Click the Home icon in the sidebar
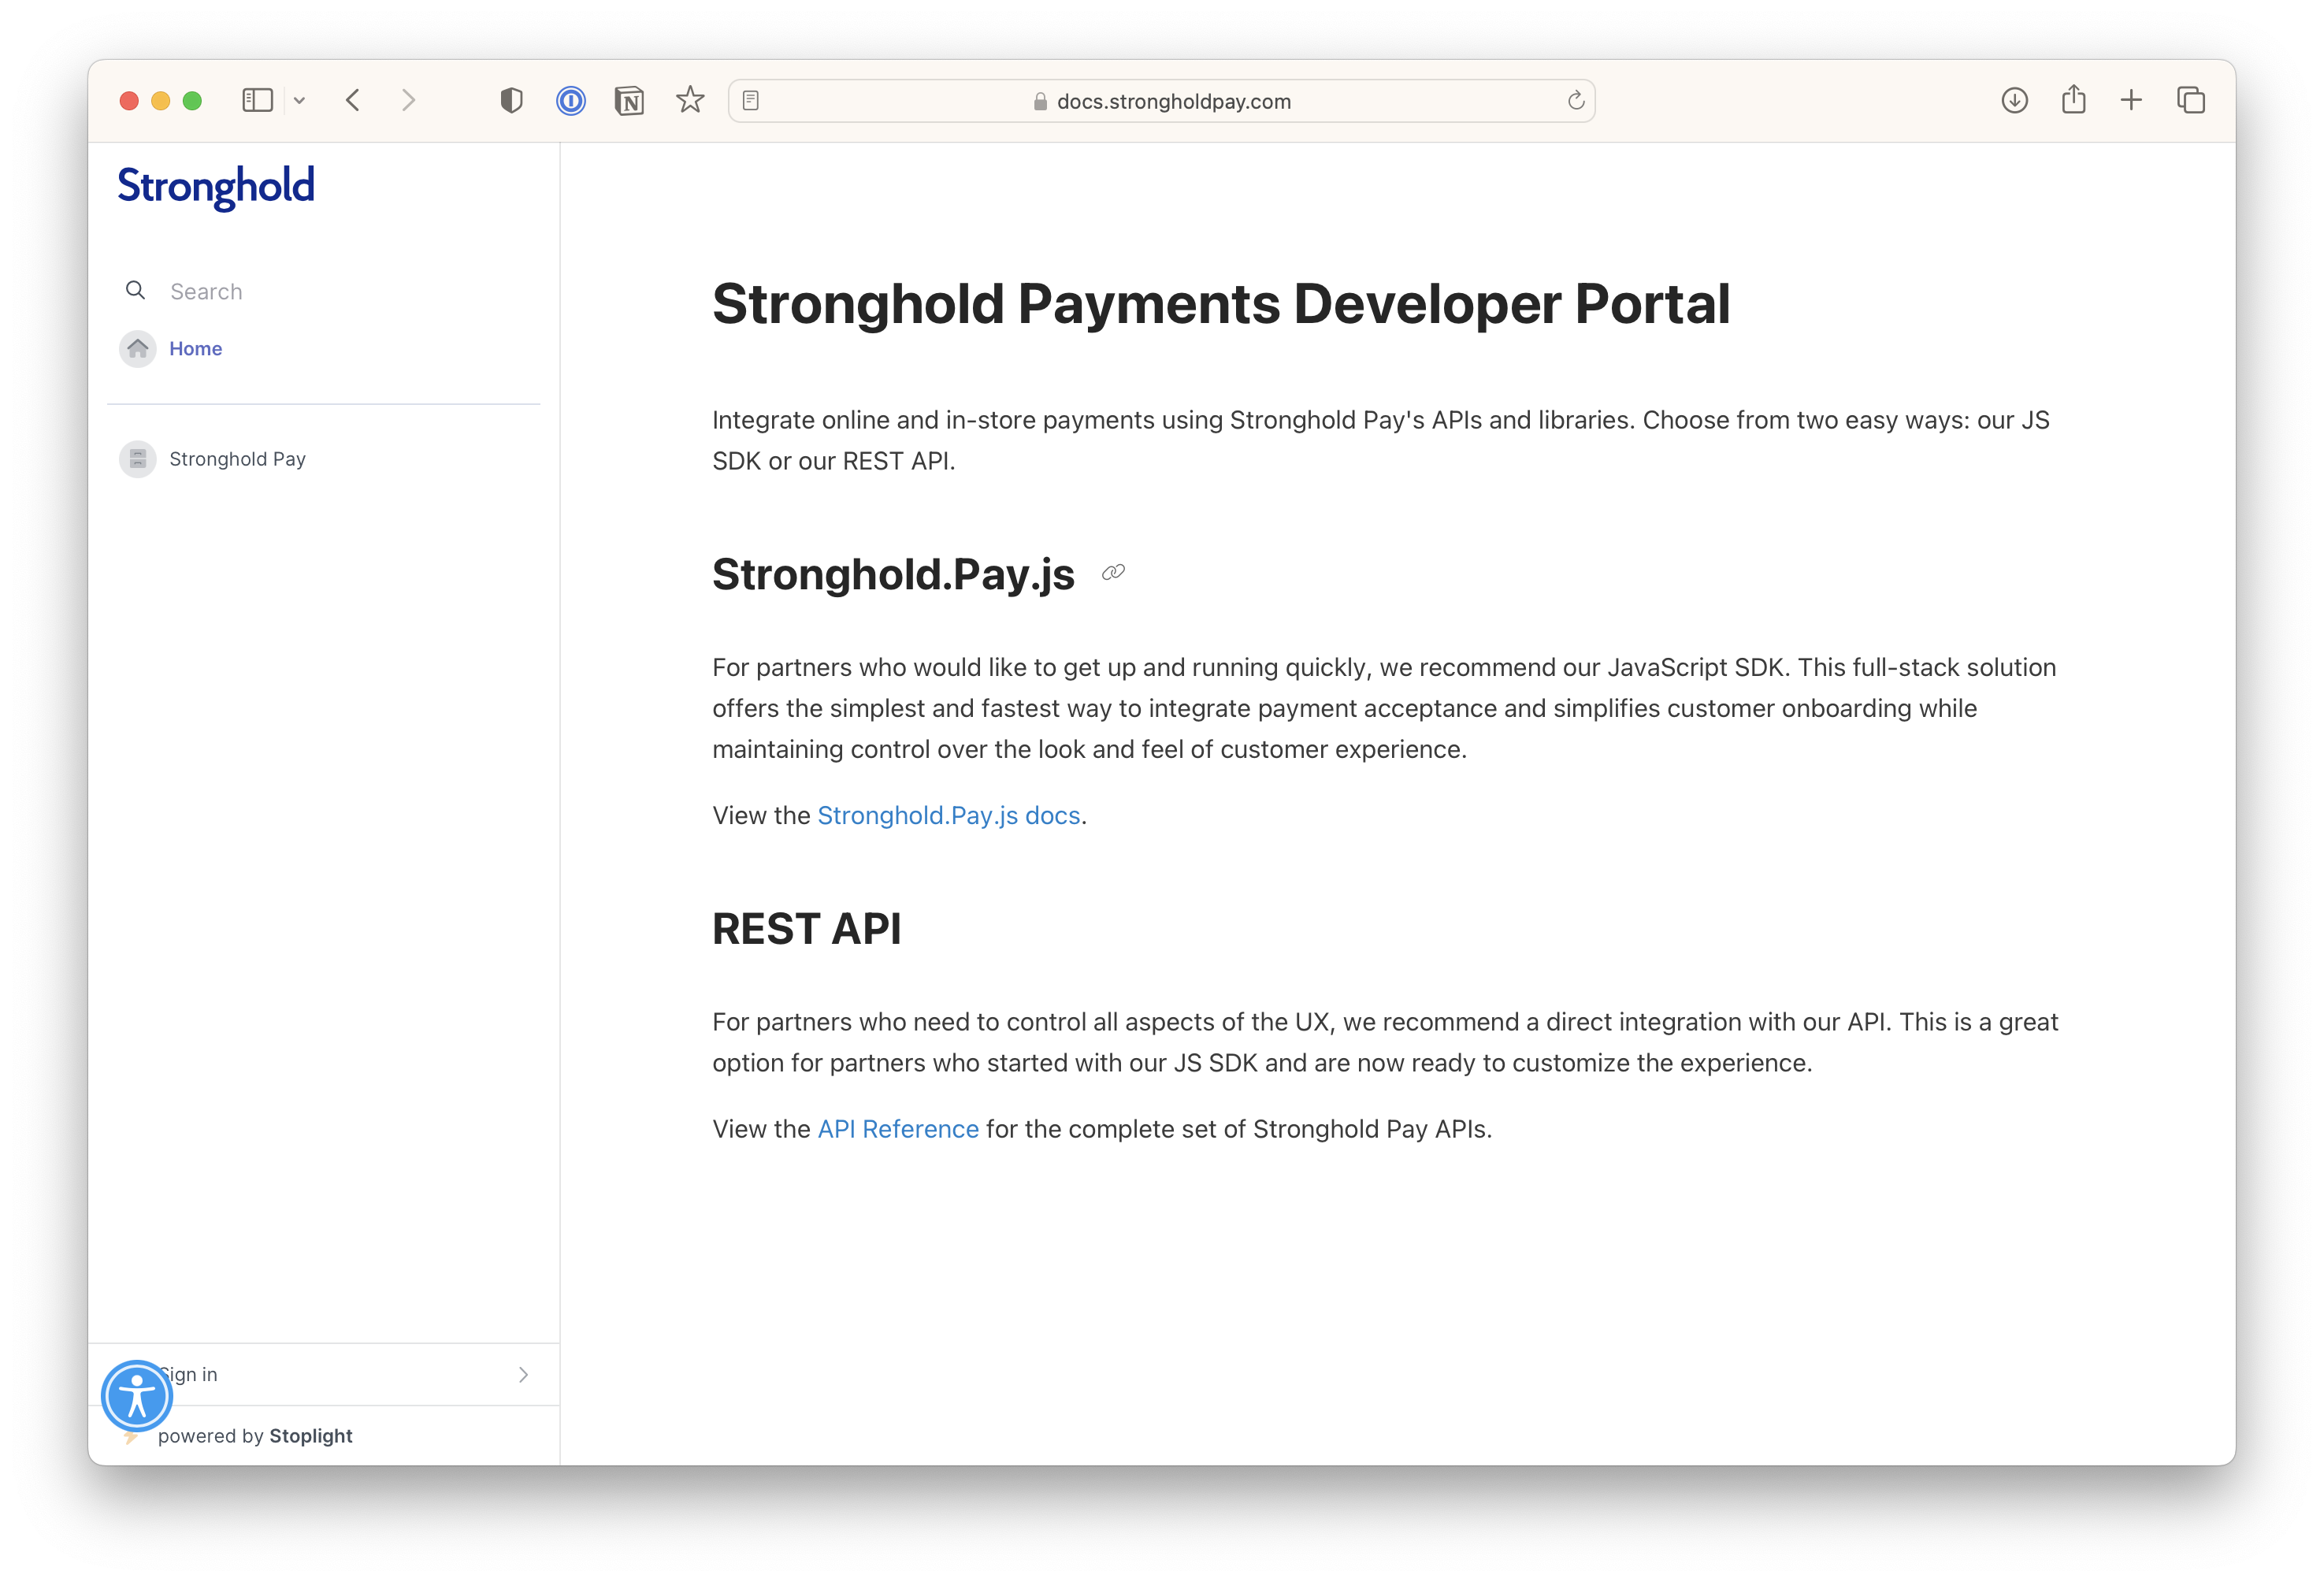This screenshot has height=1582, width=2324. click(138, 349)
